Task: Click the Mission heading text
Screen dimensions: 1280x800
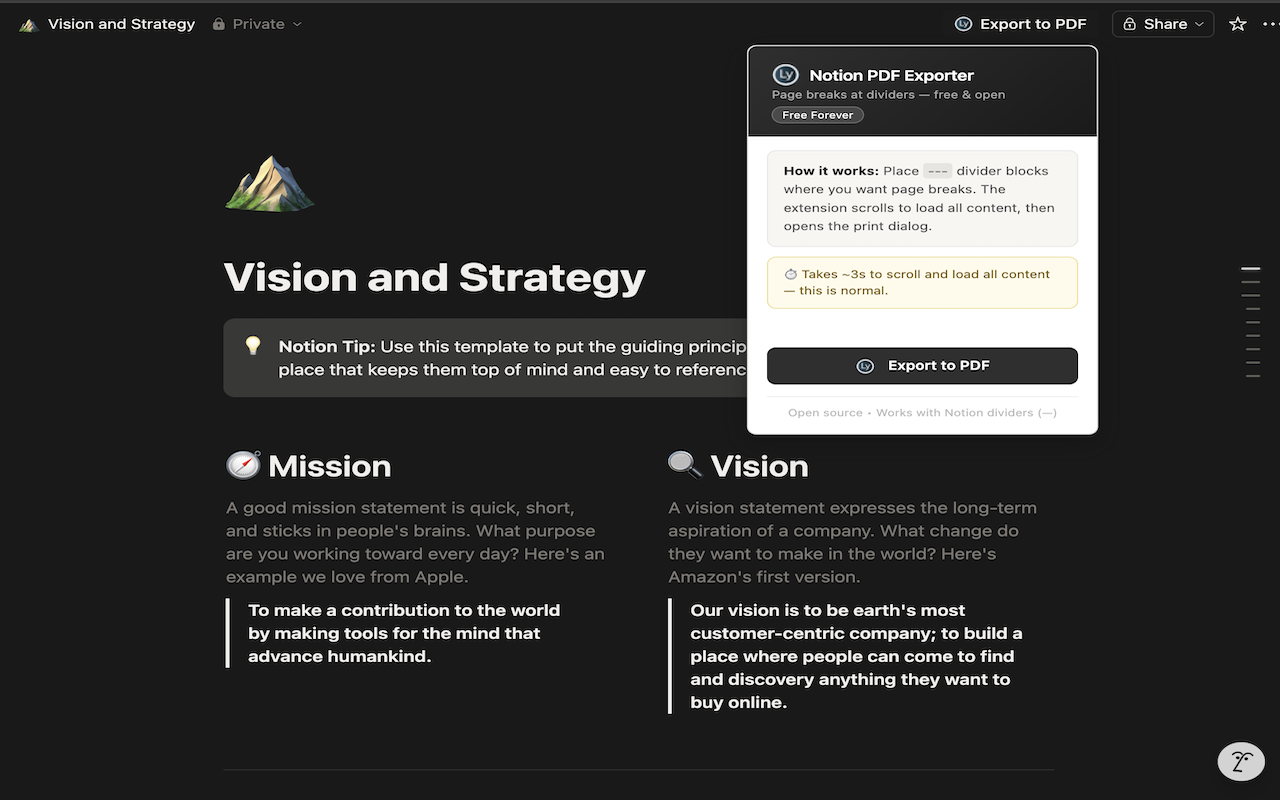Action: (330, 466)
